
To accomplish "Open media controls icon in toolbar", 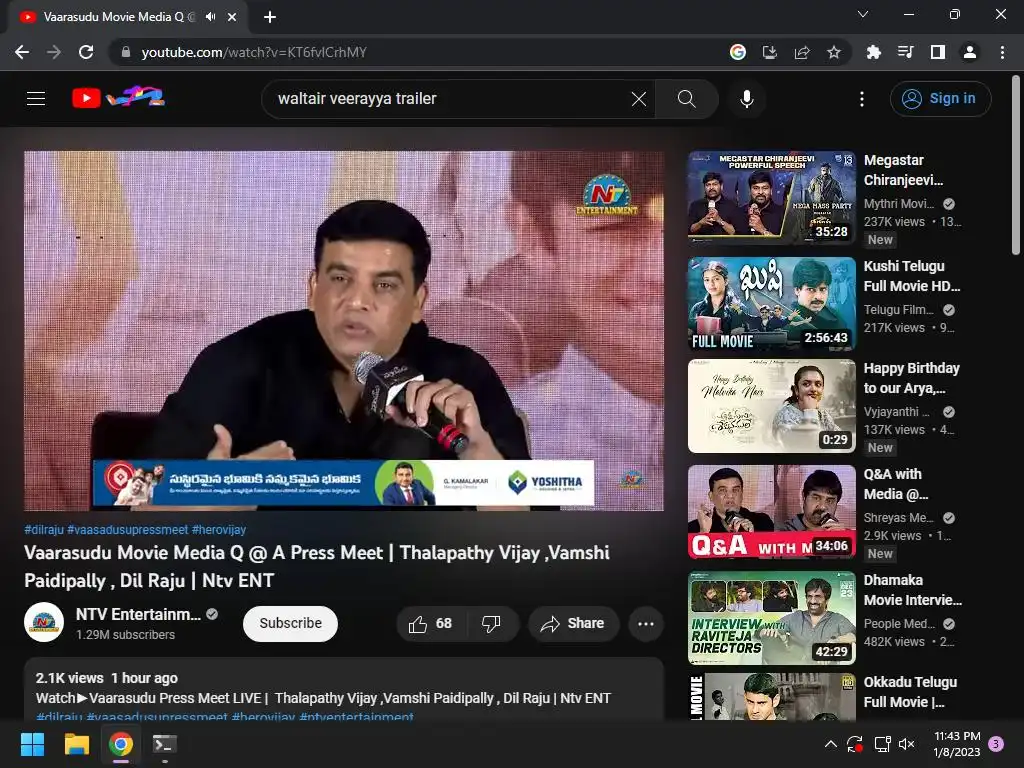I will point(905,52).
